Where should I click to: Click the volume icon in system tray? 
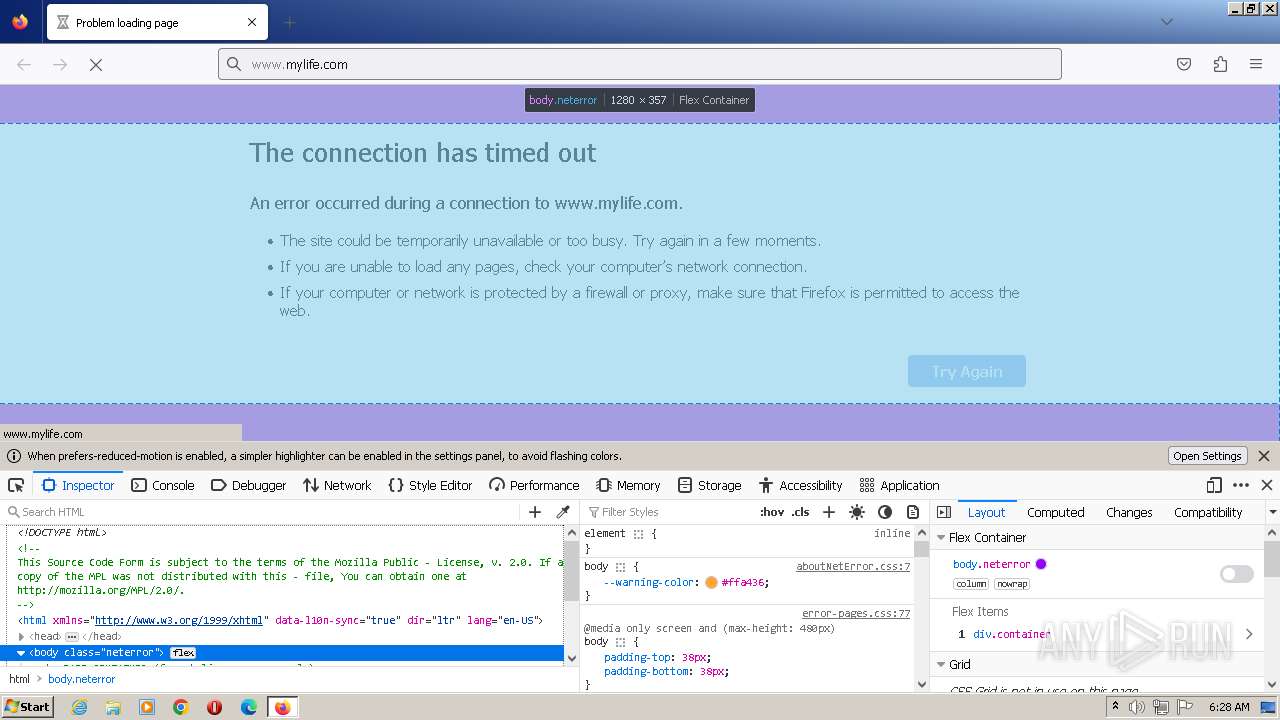click(1137, 707)
